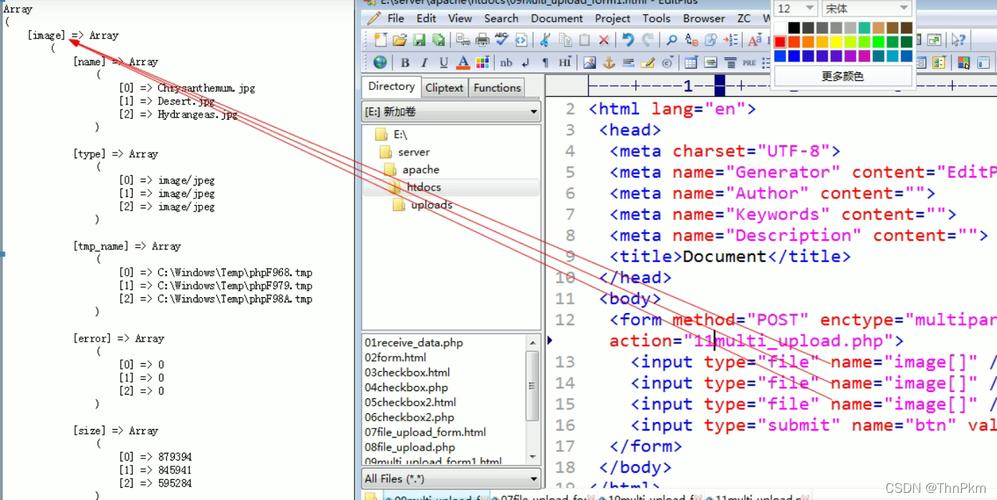
Task: Click 更多颜色 more colors button
Action: click(x=843, y=76)
